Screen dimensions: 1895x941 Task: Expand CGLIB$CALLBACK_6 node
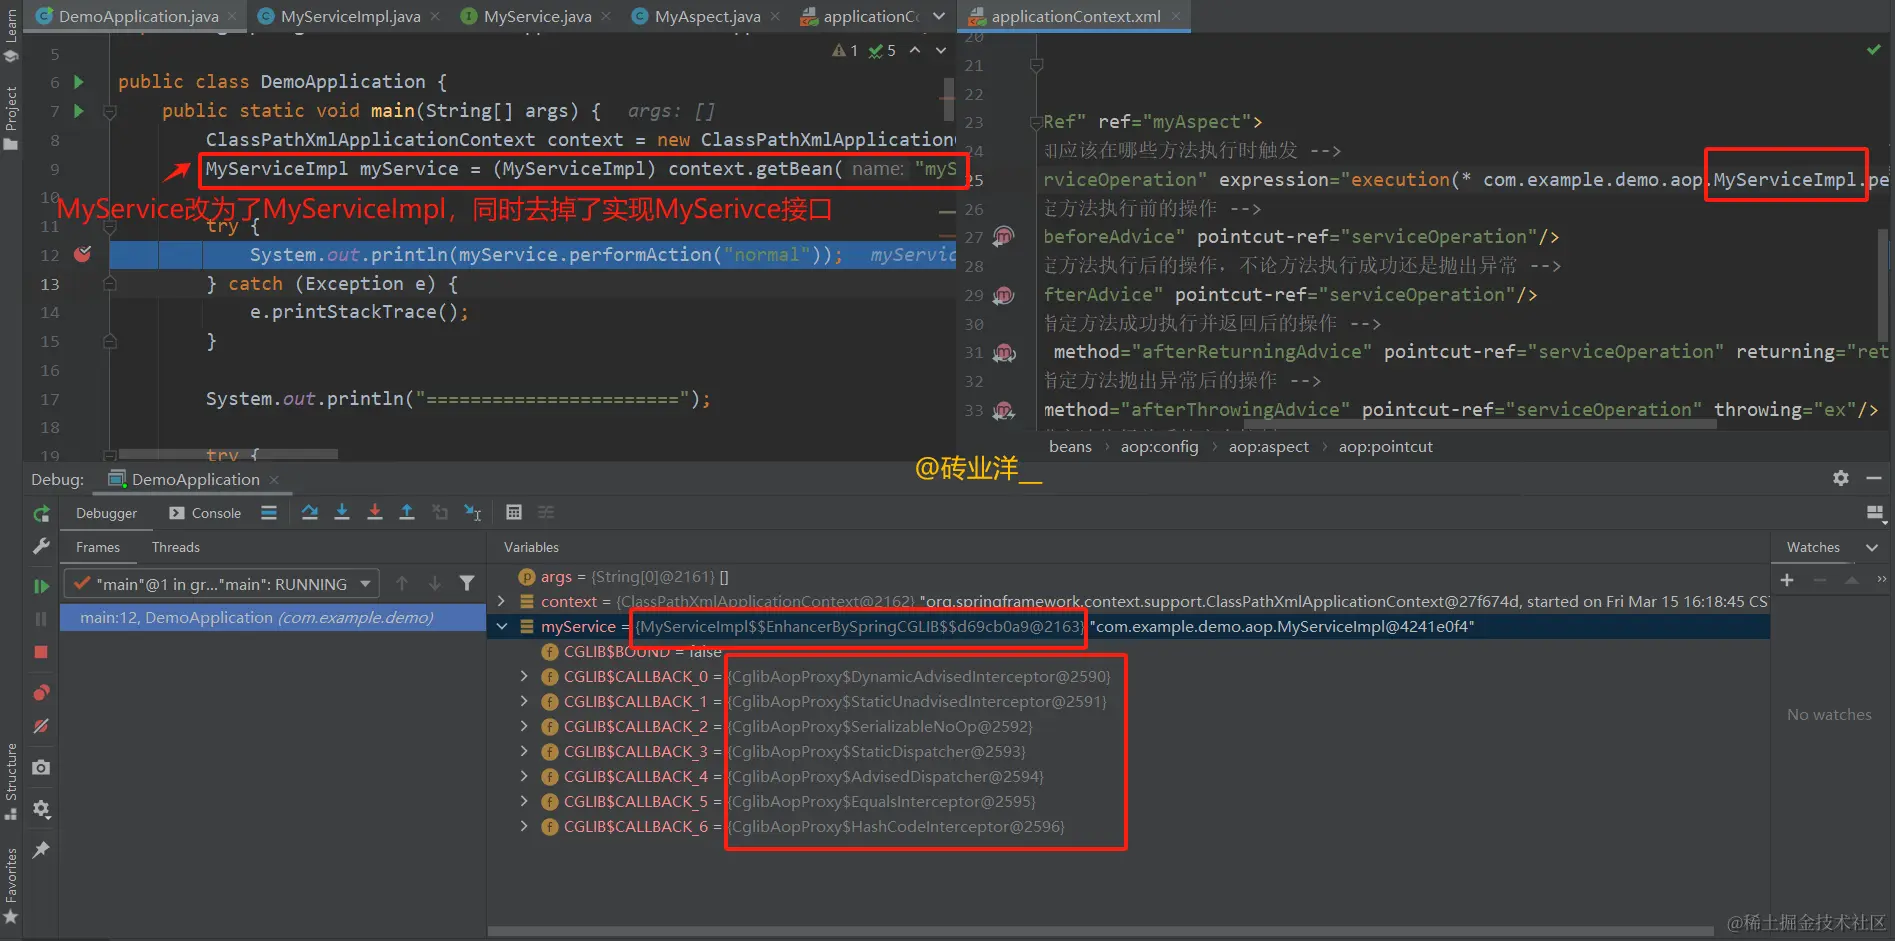click(524, 826)
